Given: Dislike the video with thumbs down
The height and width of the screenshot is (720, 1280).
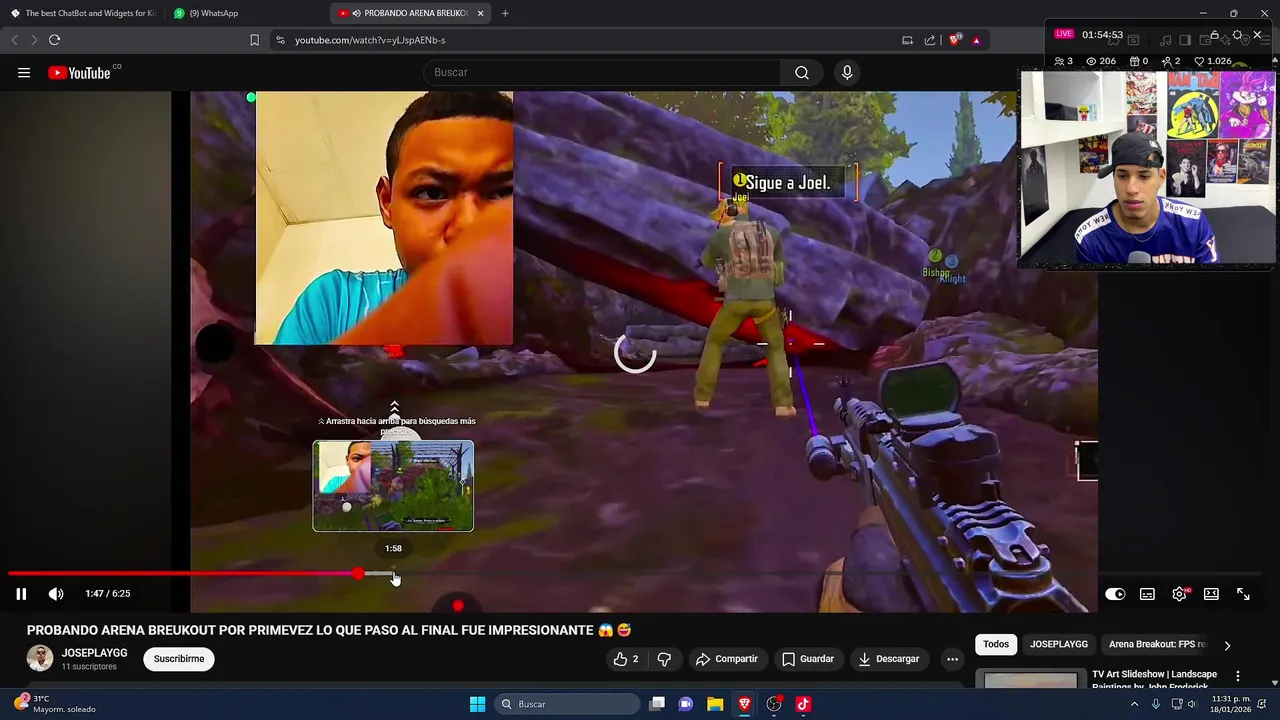Looking at the screenshot, I should coord(664,659).
